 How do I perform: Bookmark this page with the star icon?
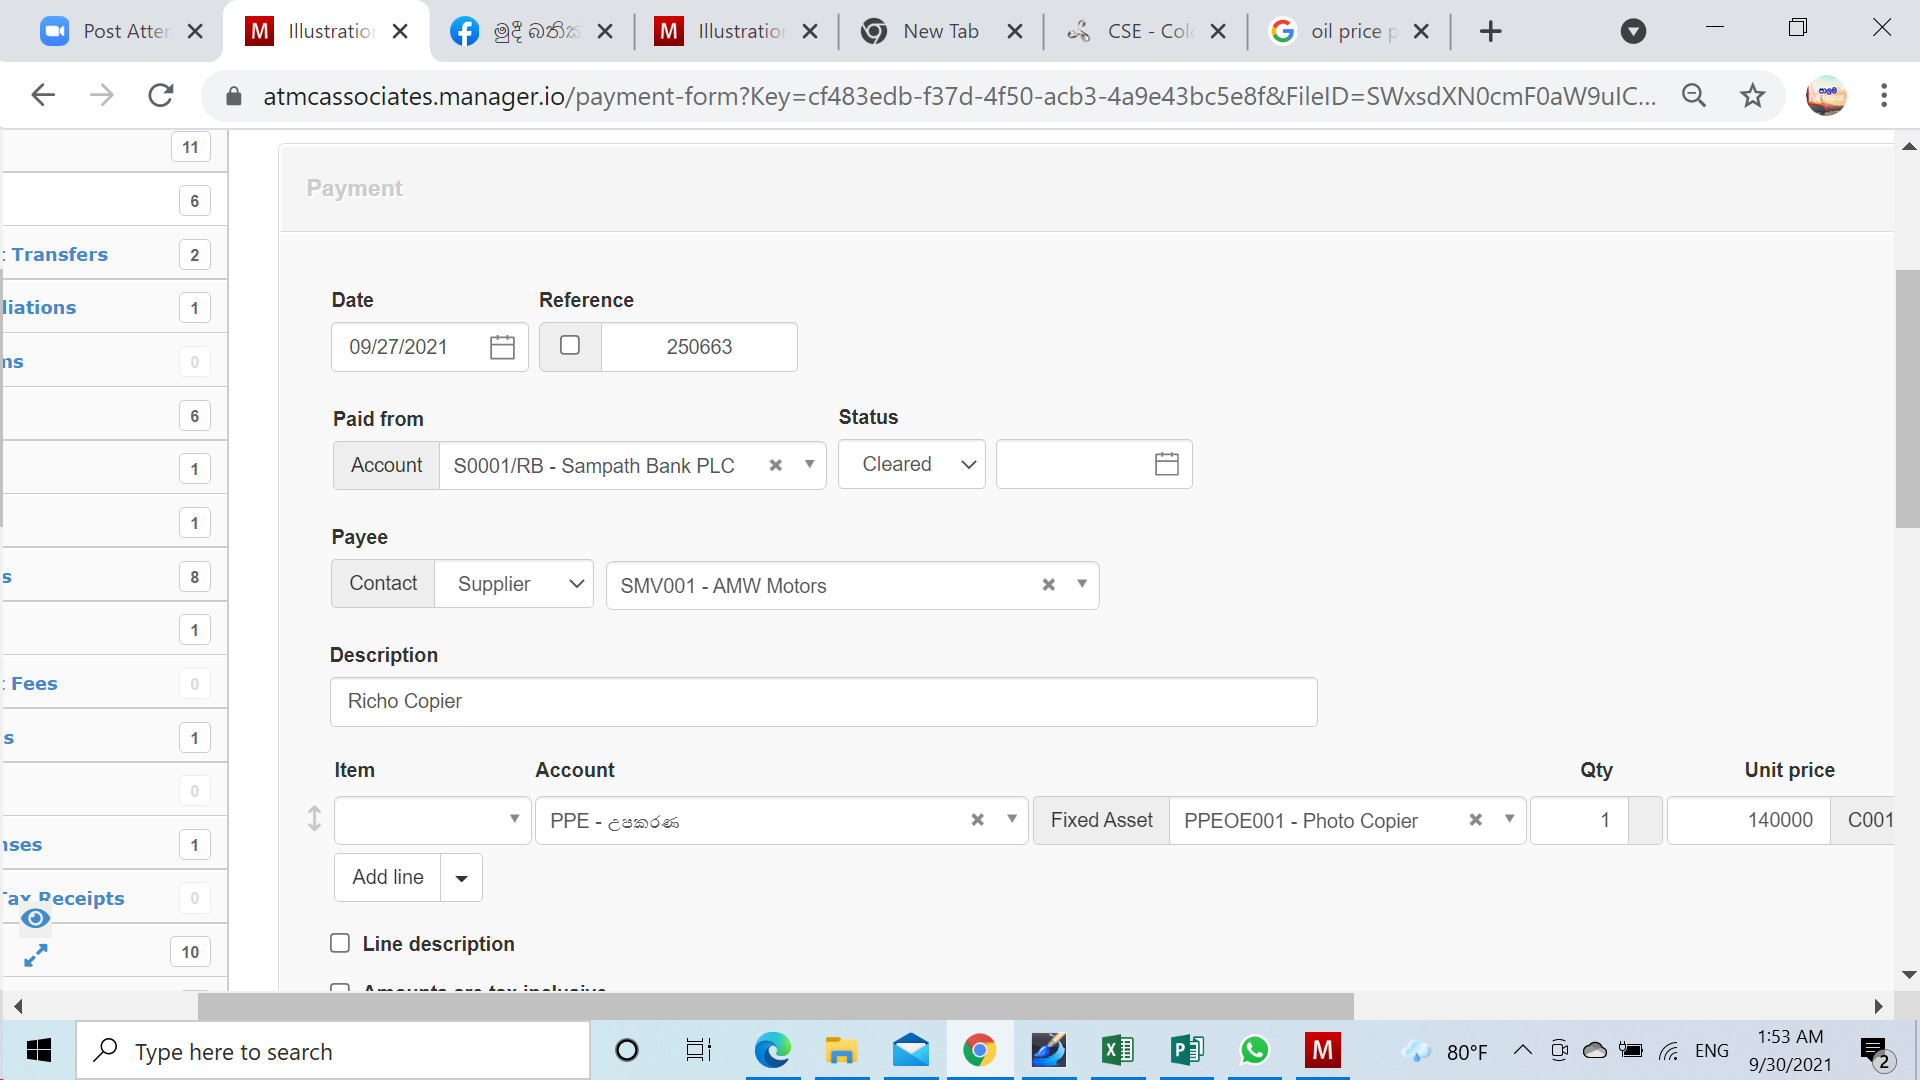click(x=1752, y=96)
